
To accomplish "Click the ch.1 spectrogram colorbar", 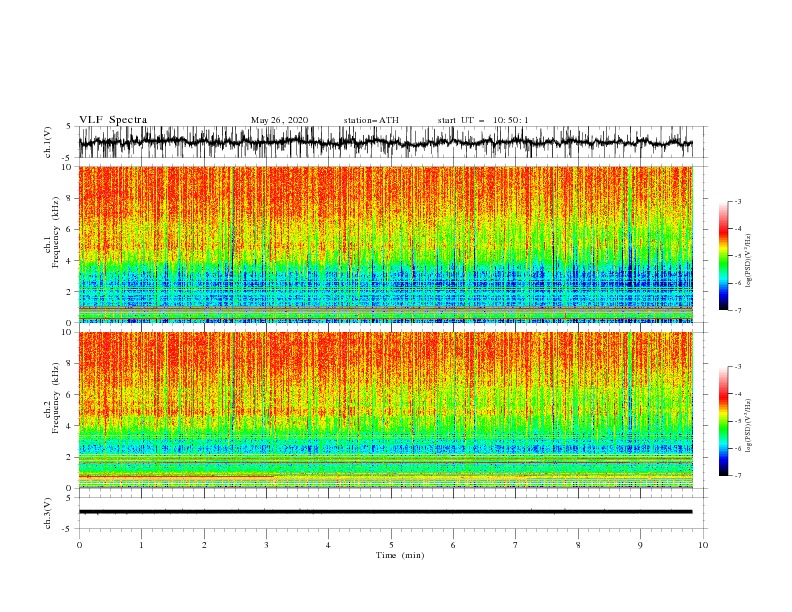I will [x=723, y=256].
